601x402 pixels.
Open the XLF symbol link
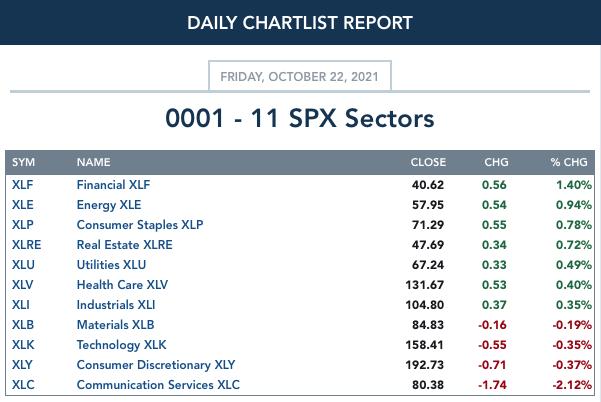pos(22,185)
